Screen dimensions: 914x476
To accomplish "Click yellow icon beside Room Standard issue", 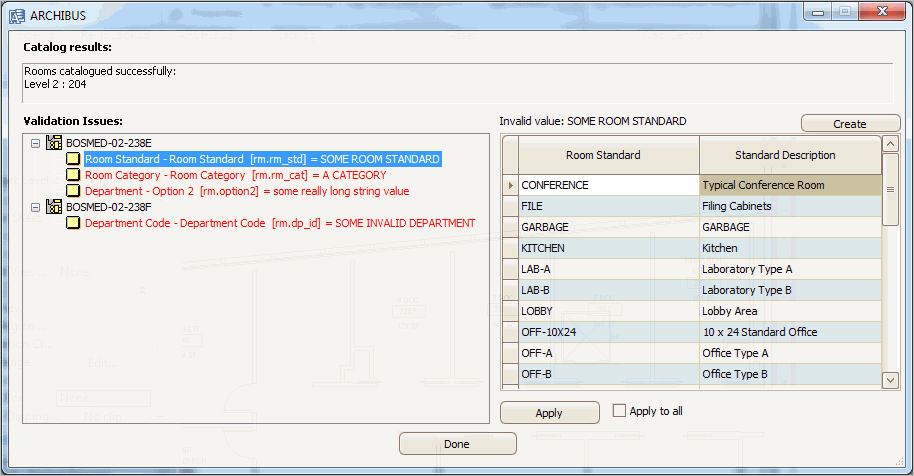I will [73, 159].
